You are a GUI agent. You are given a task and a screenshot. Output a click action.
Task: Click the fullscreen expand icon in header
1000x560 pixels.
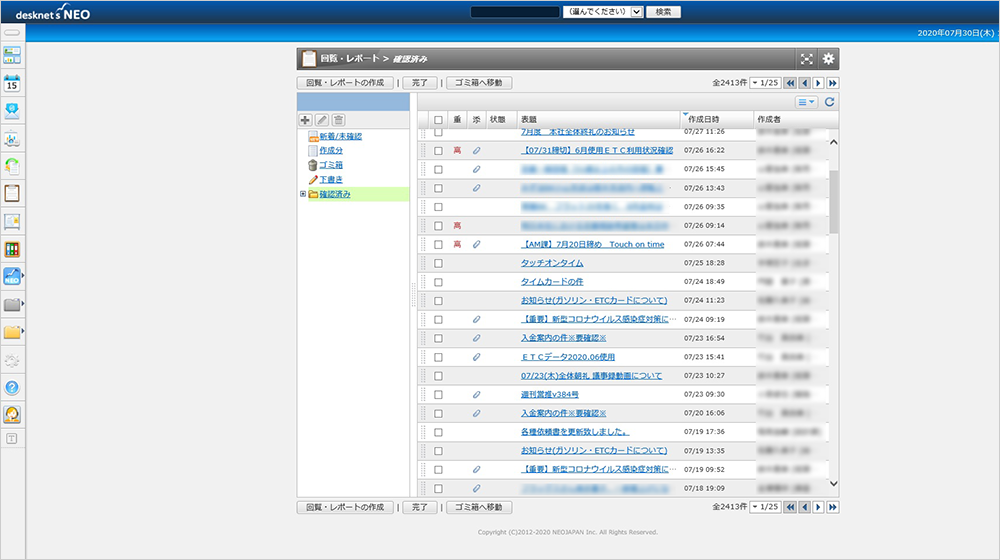pyautogui.click(x=806, y=59)
